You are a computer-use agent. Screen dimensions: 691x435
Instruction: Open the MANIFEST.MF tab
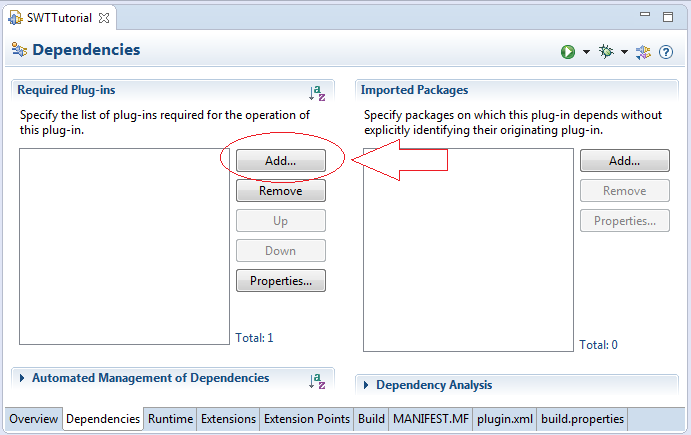(431, 419)
